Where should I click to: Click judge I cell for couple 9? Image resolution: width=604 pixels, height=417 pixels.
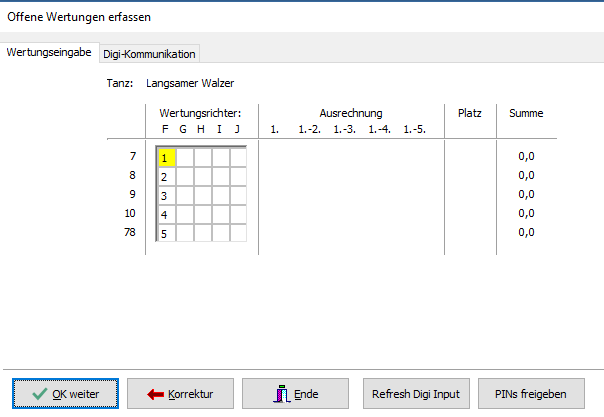220,195
